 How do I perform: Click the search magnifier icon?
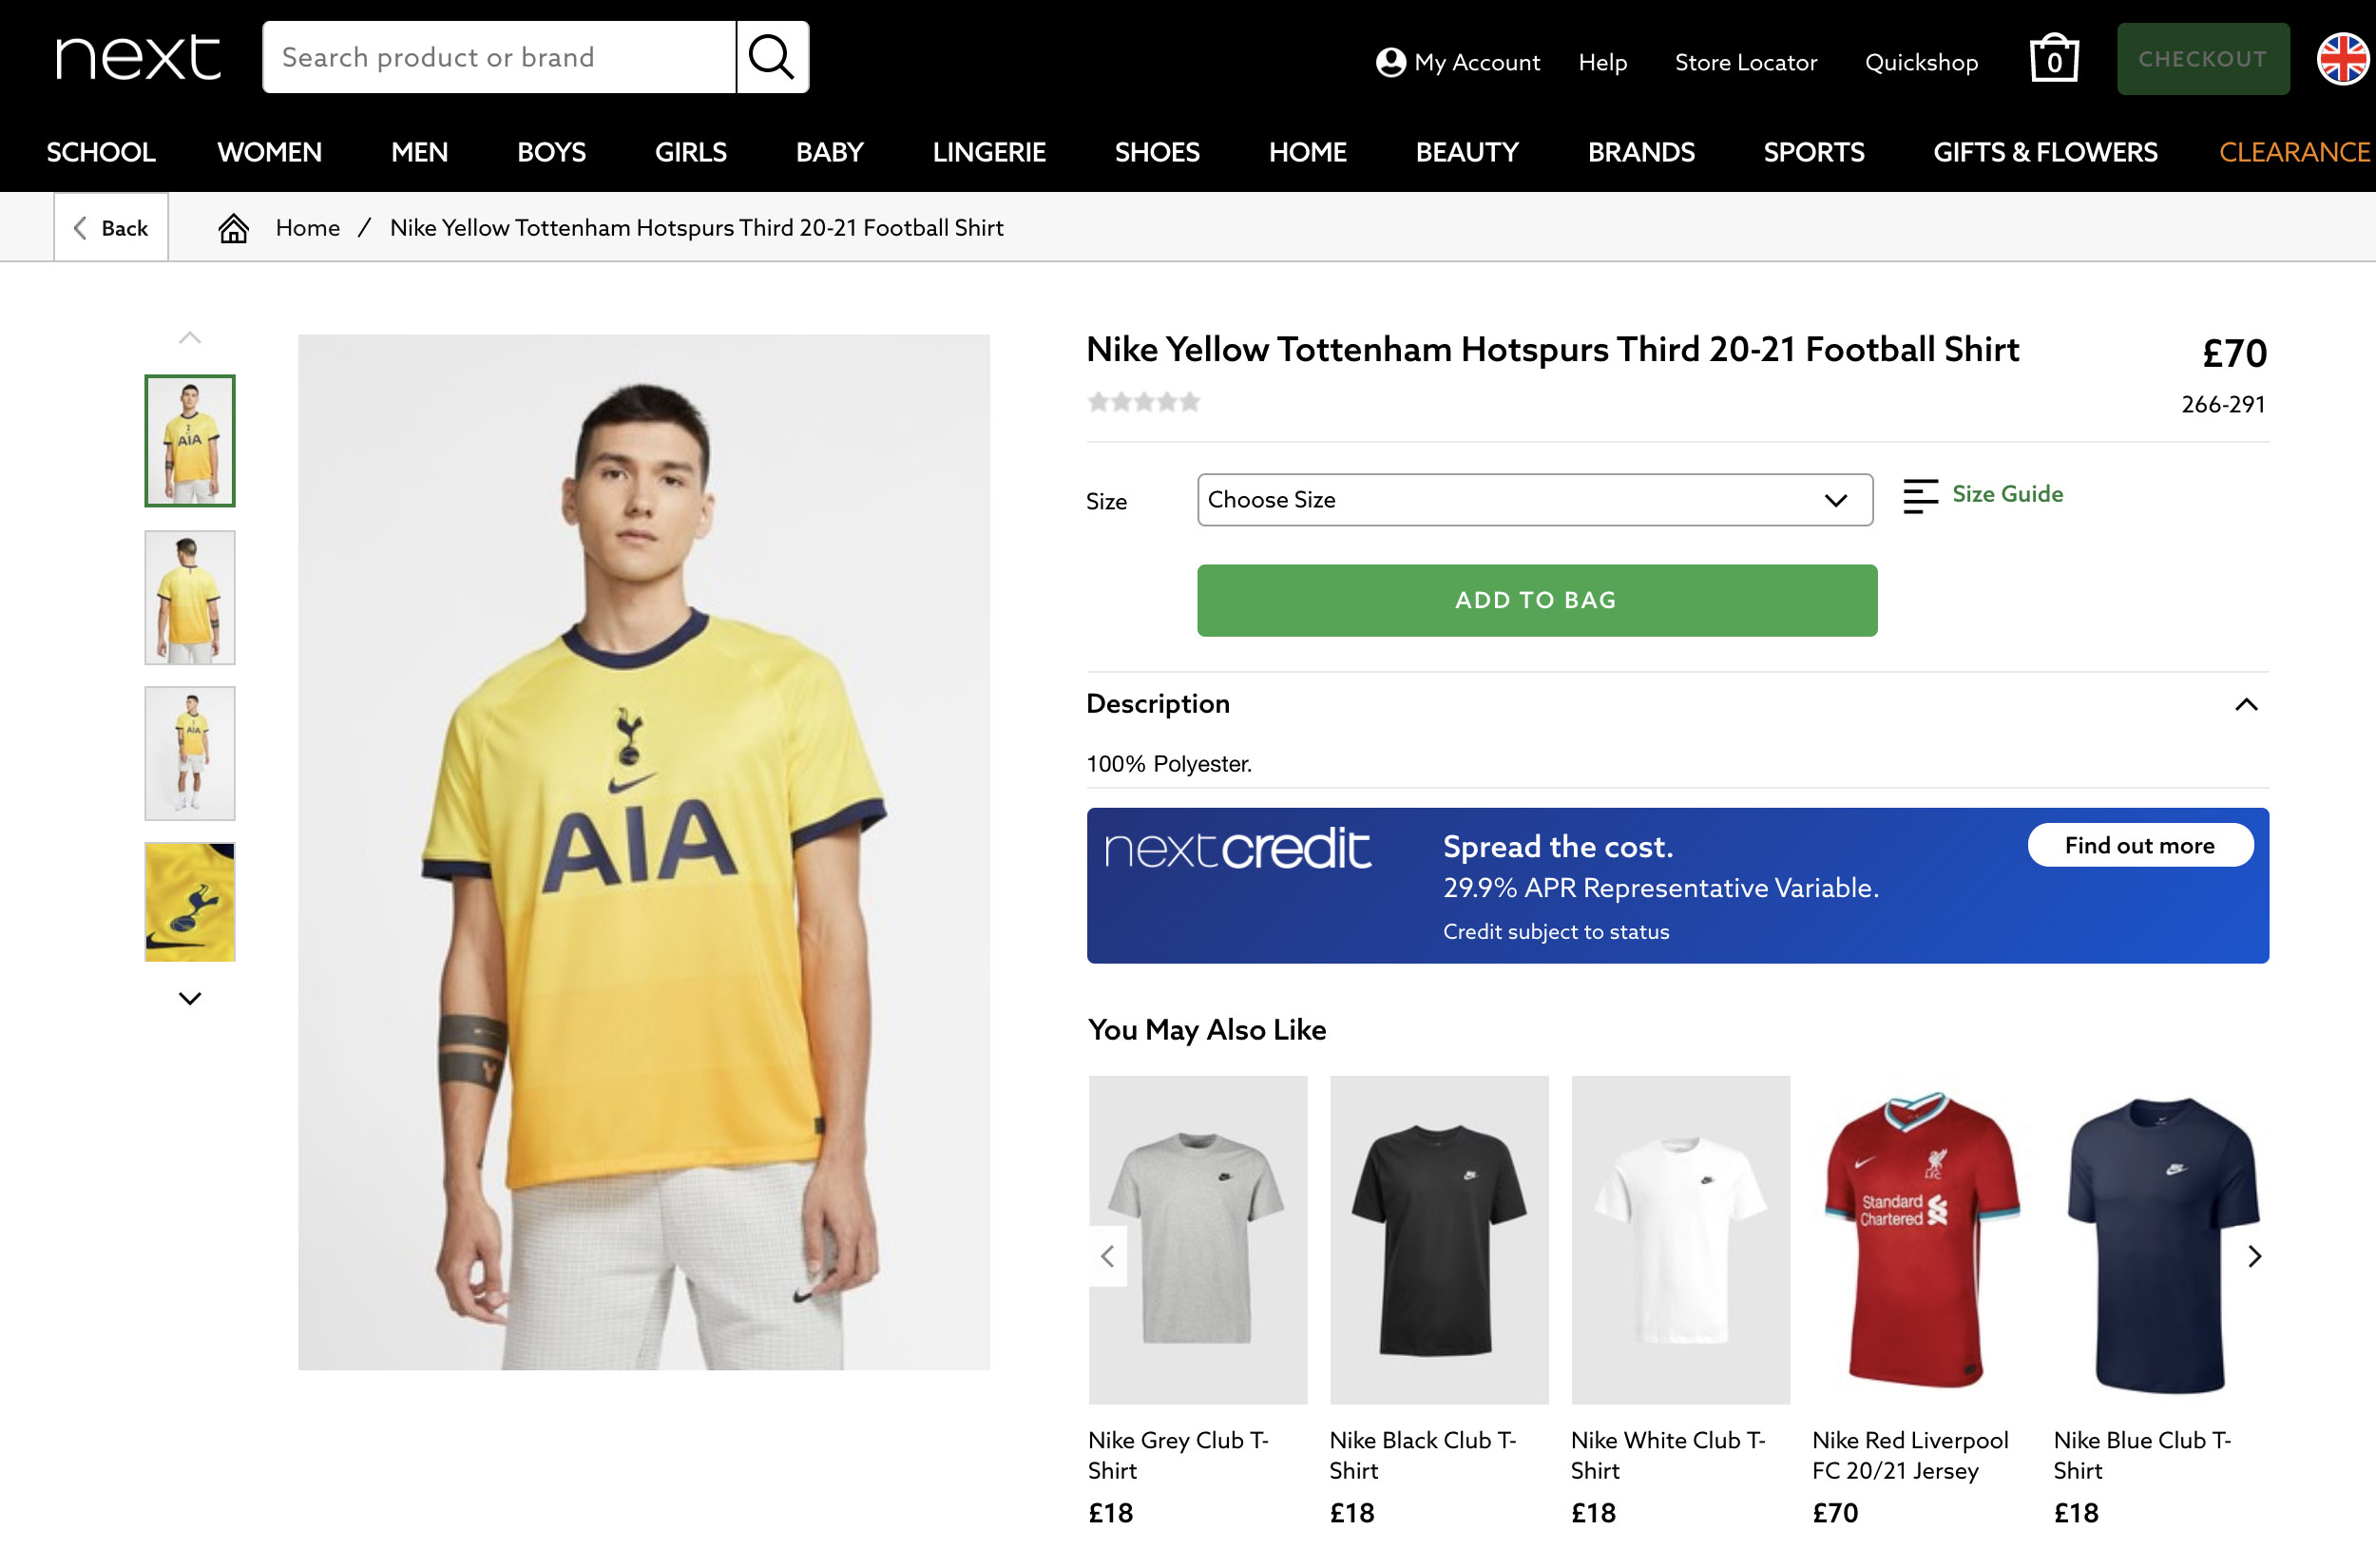pyautogui.click(x=771, y=57)
